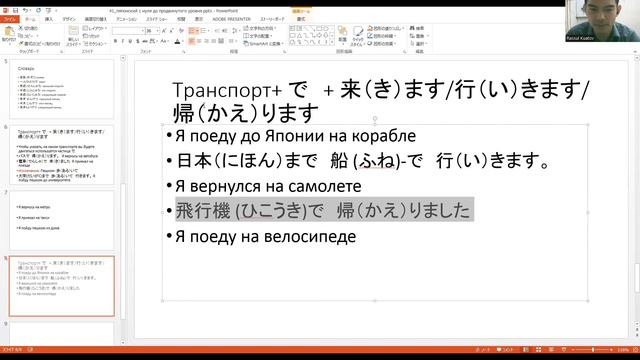The image size is (640, 360).
Task: Increase list indent level icon
Action: 225,31
